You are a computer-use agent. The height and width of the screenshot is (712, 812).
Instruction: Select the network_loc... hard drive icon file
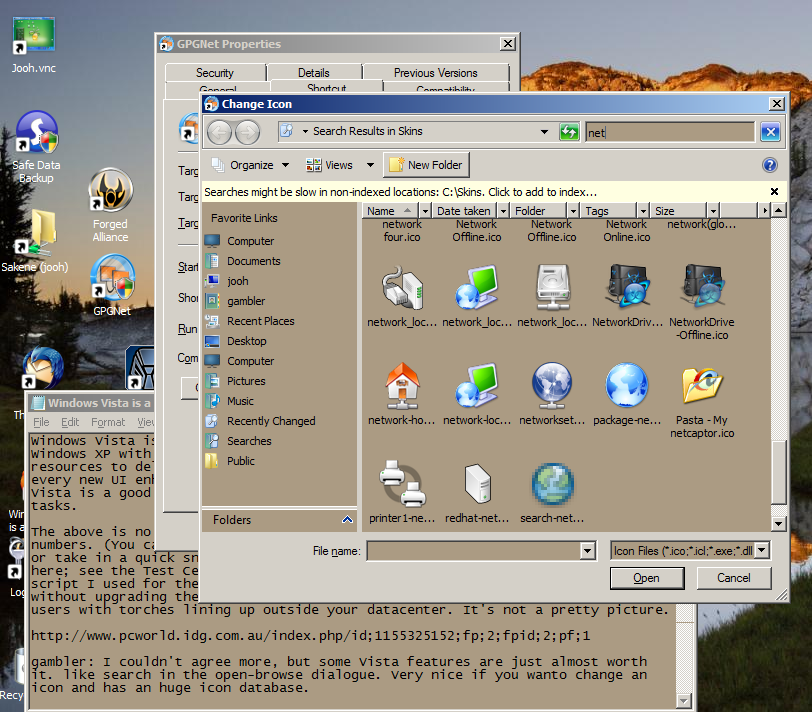click(552, 296)
